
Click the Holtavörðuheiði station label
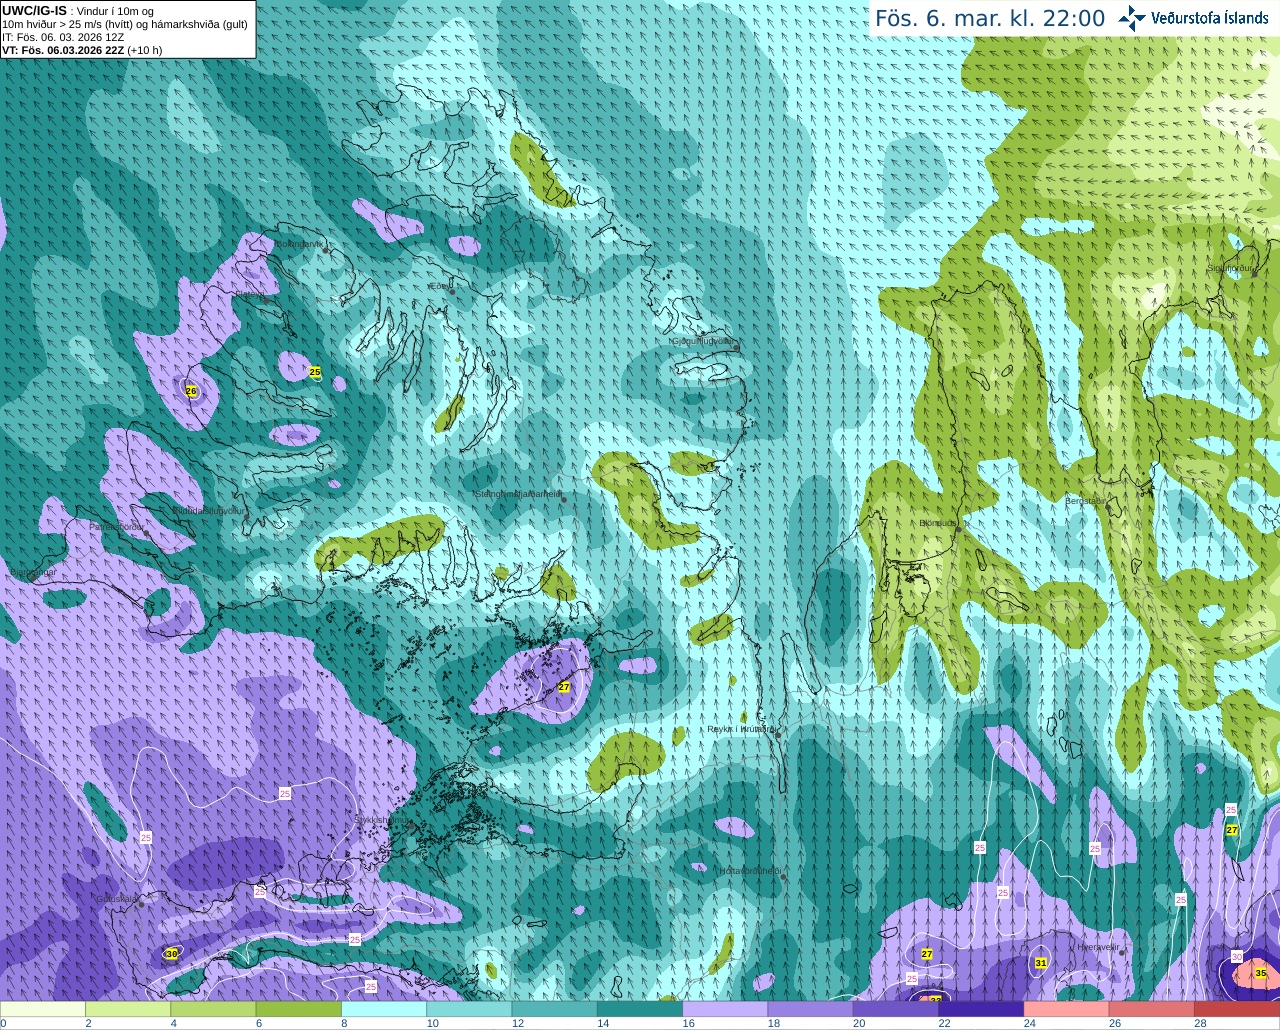[x=750, y=871]
